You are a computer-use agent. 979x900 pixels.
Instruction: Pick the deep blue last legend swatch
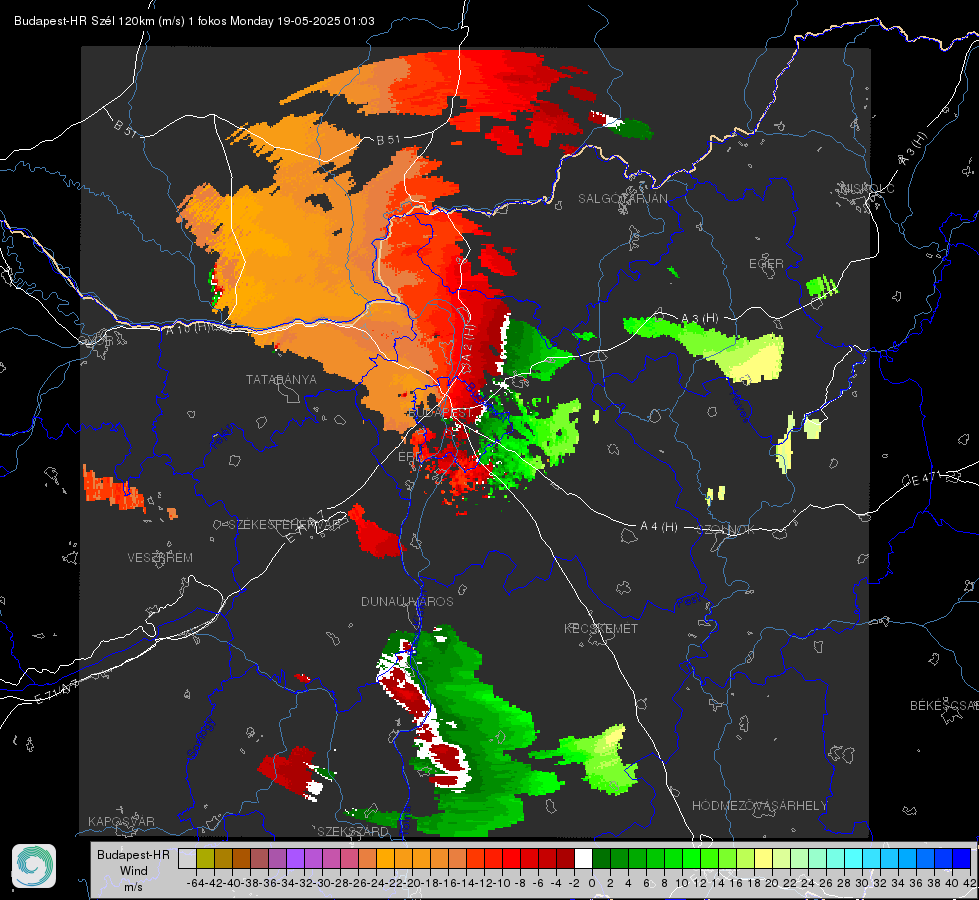(962, 858)
